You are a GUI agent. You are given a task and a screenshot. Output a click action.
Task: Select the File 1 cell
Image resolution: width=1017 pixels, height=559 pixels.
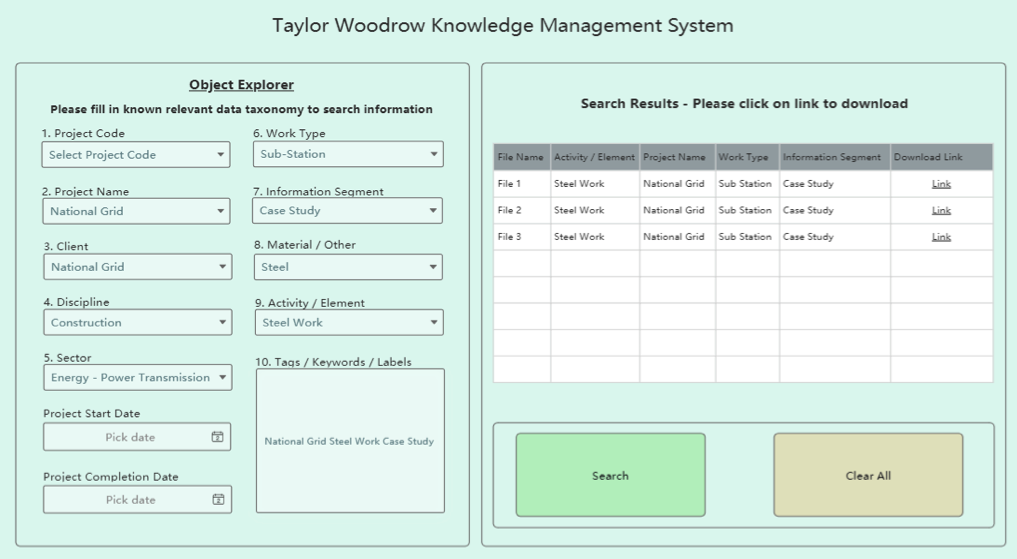[x=521, y=184]
